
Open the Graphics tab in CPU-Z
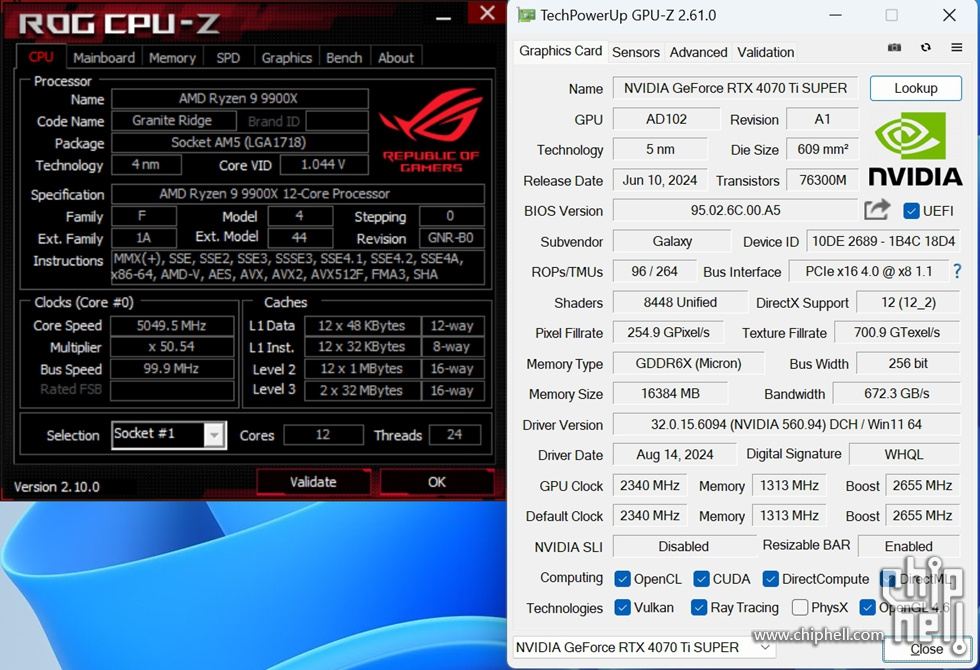(286, 58)
